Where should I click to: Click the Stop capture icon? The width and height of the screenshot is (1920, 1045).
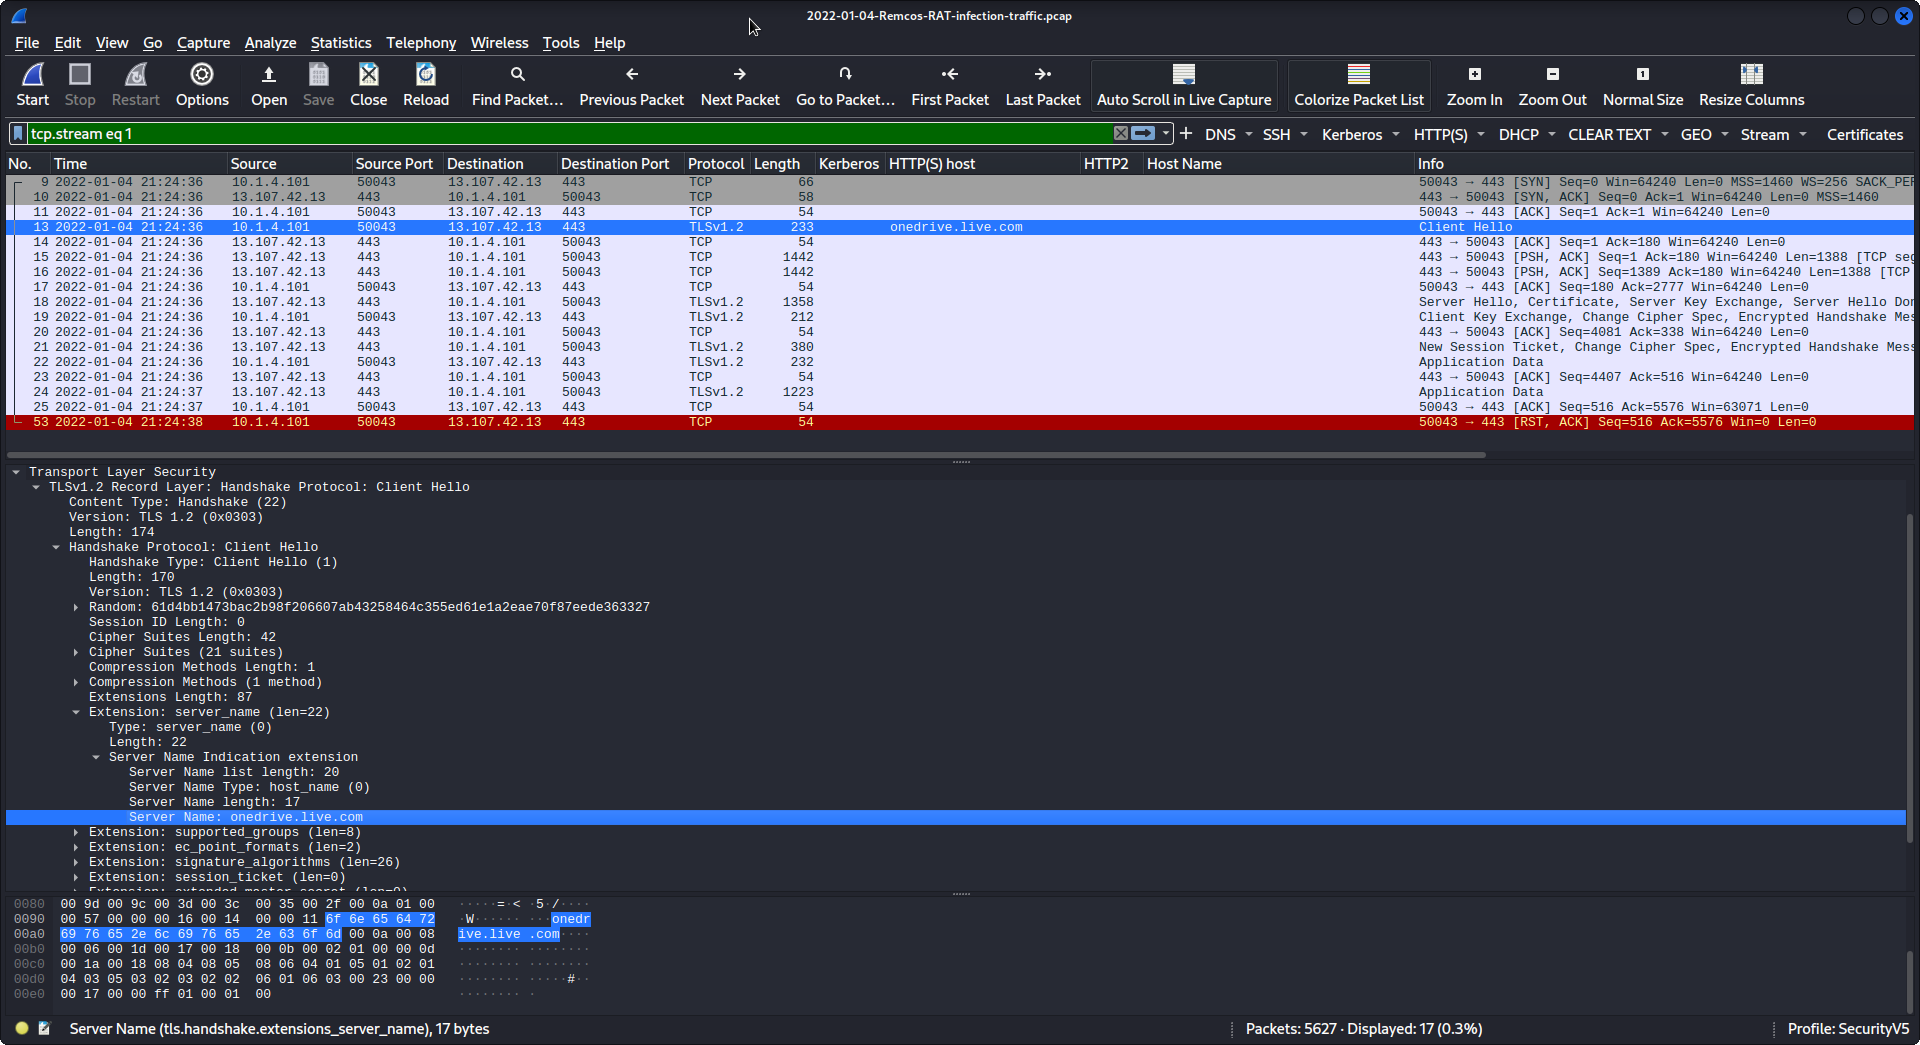pyautogui.click(x=80, y=75)
